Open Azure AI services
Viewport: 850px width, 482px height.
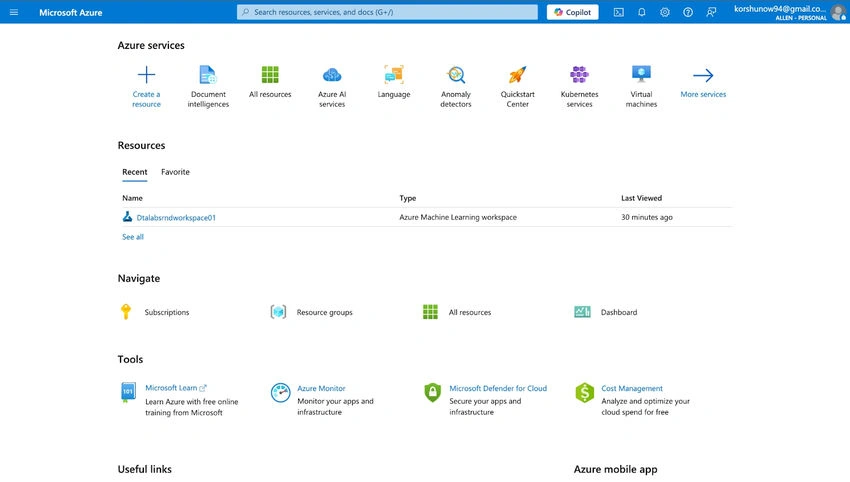click(332, 87)
